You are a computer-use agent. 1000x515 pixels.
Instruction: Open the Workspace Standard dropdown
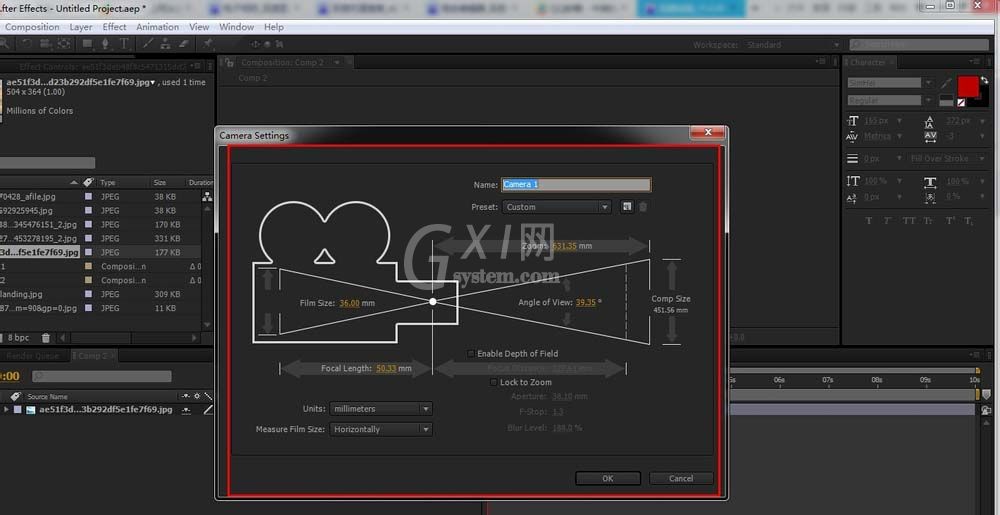coord(794,45)
